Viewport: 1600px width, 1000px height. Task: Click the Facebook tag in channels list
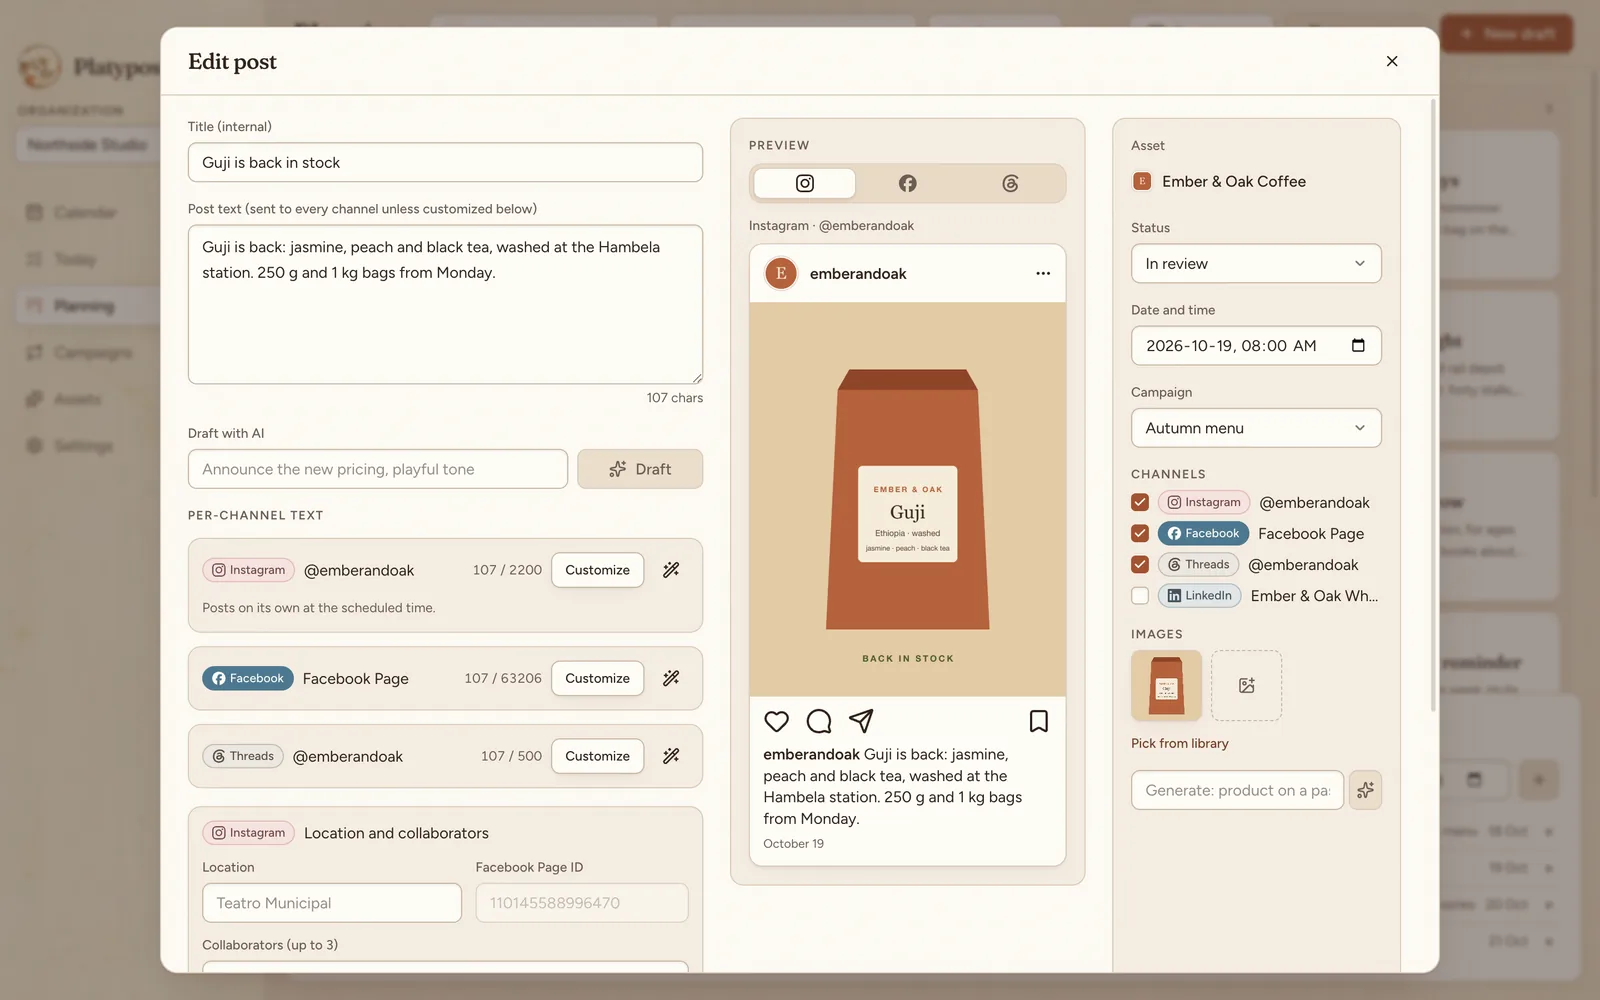tap(1204, 533)
